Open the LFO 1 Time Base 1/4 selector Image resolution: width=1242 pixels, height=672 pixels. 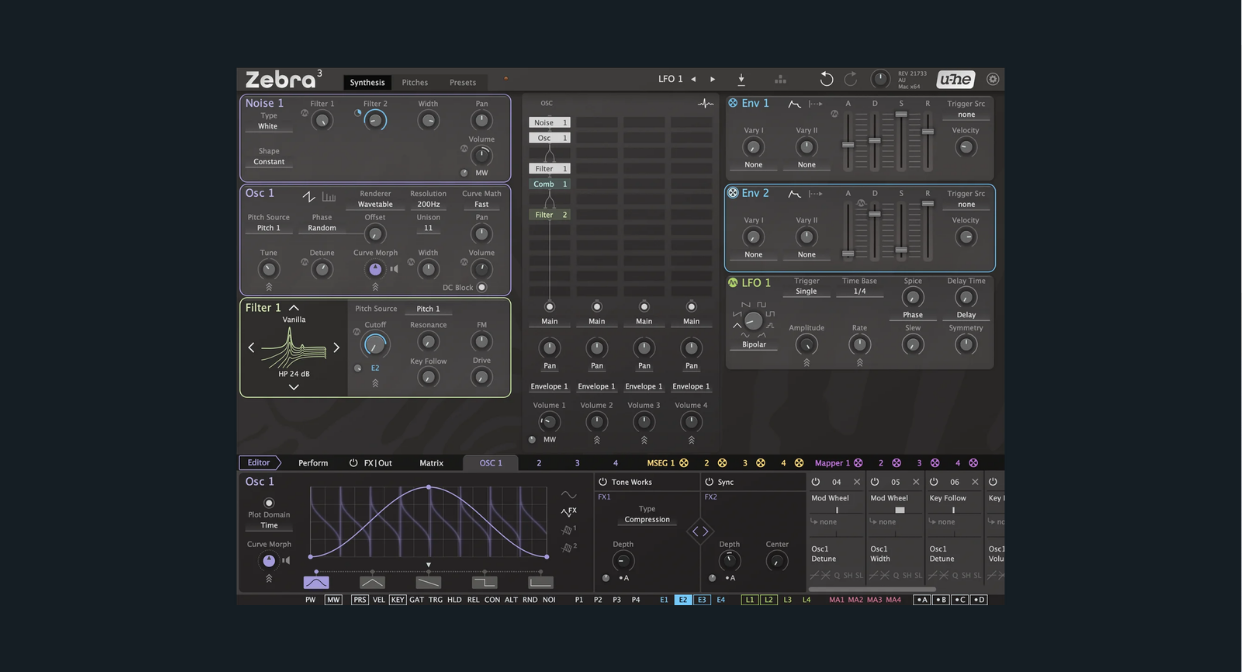[x=859, y=291]
